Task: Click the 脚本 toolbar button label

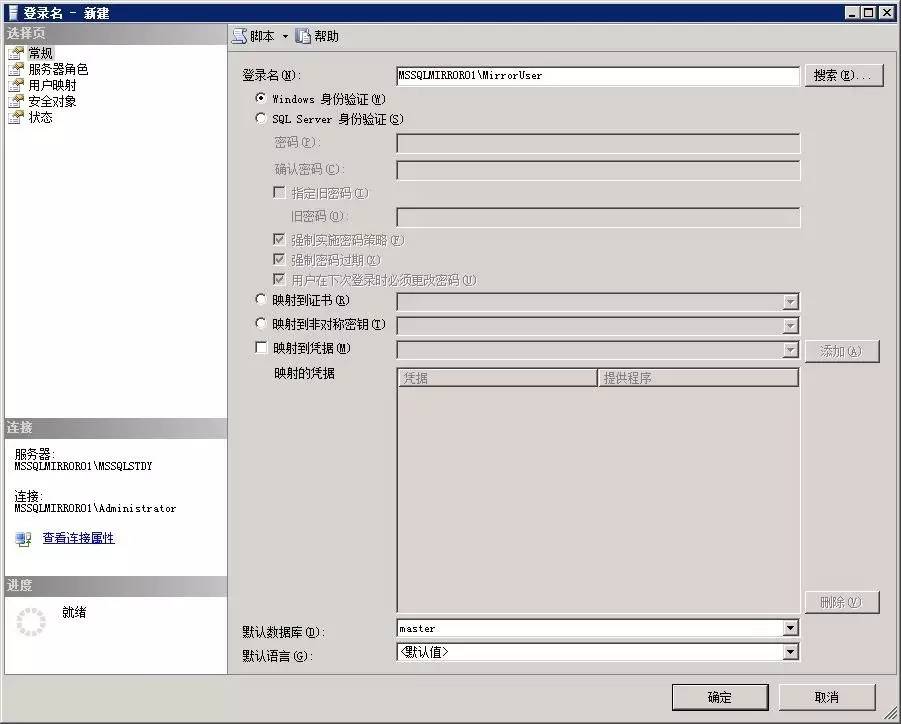Action: tap(262, 36)
